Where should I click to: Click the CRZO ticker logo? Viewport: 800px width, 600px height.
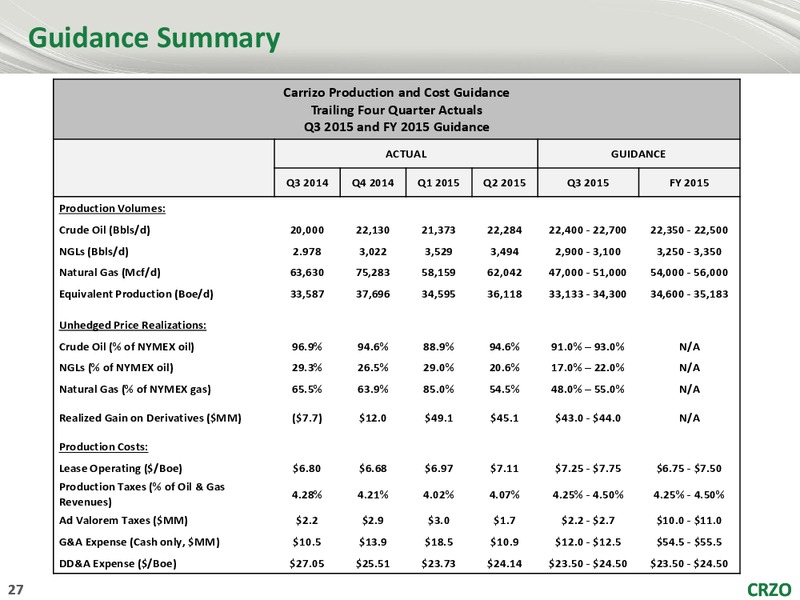click(769, 590)
